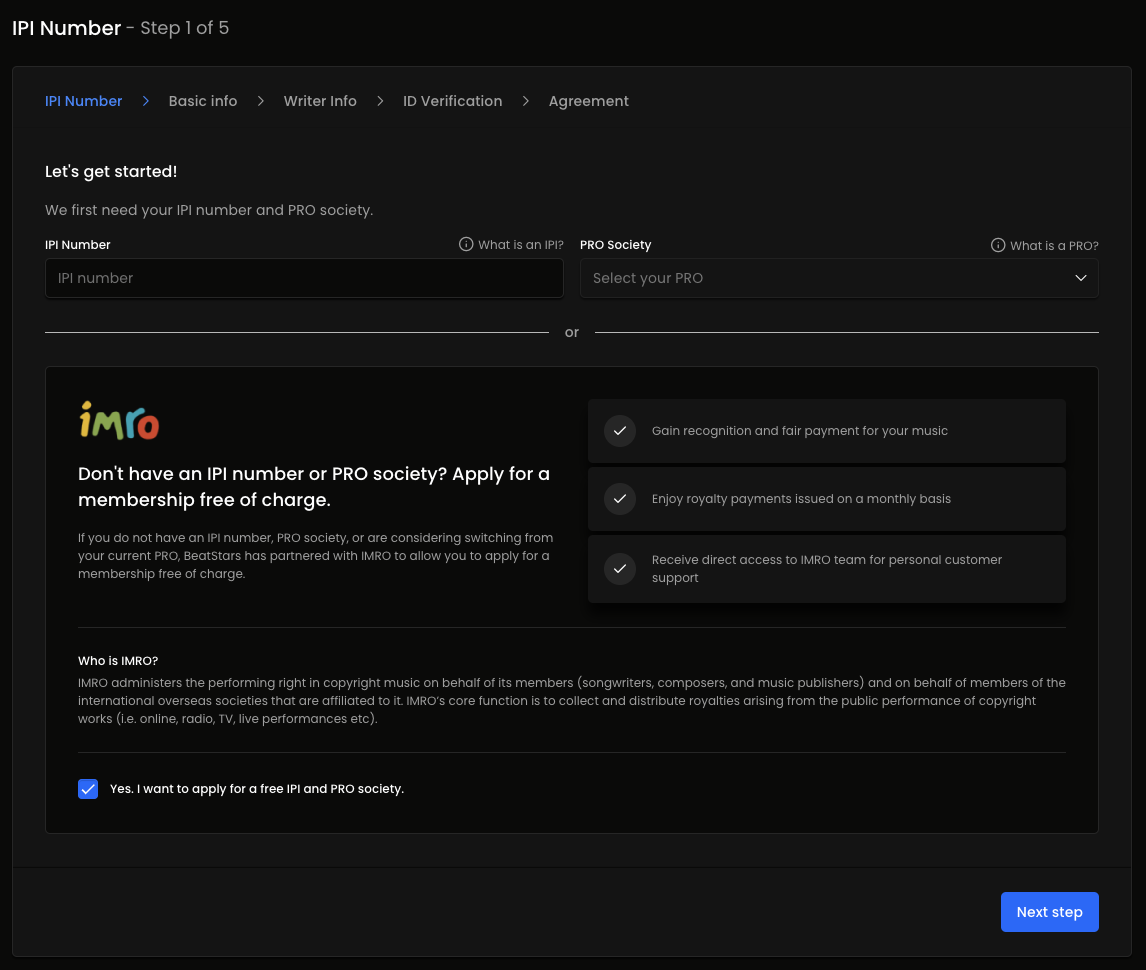Click chevron arrow before Agreement step
This screenshot has height=970, width=1146.
526,101
